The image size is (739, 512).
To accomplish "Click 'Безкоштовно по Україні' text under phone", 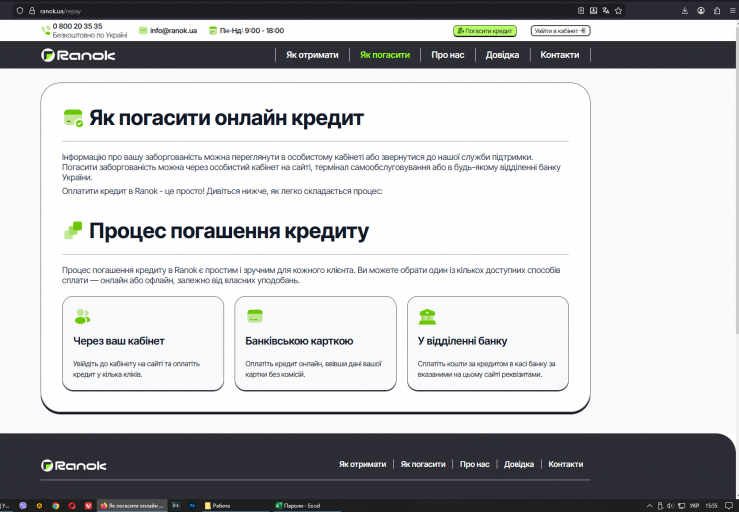I will point(90,35).
